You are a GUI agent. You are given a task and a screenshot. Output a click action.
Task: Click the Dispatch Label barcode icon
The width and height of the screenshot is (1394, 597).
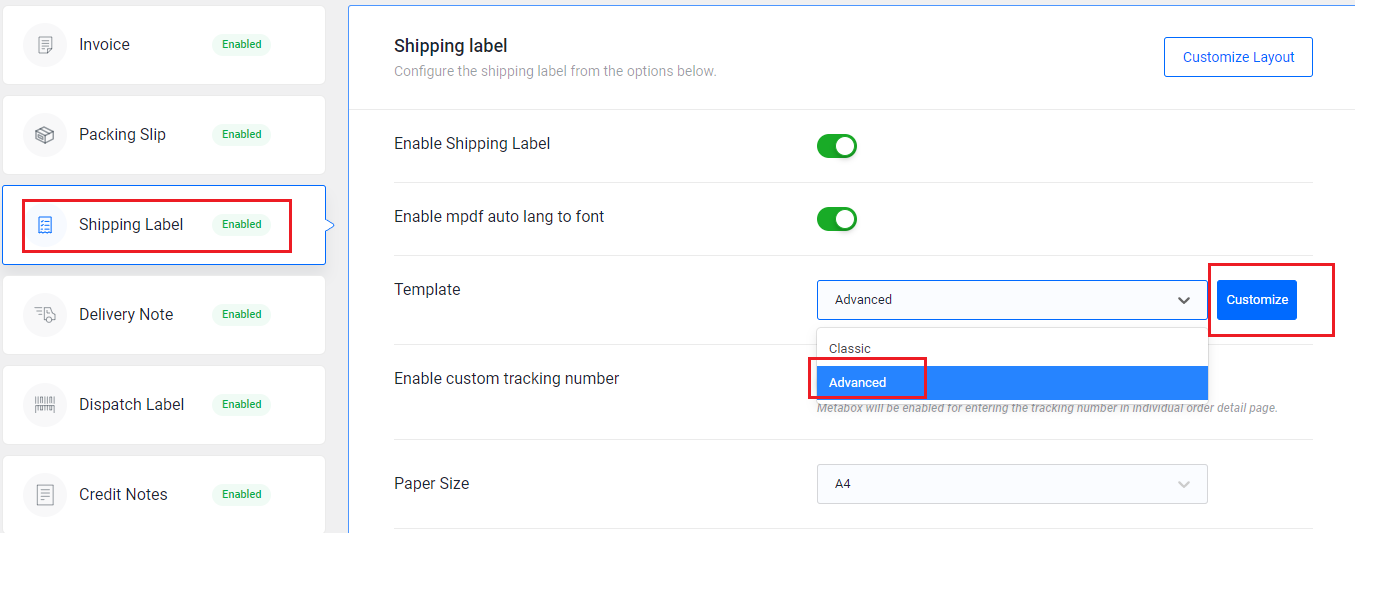[45, 405]
